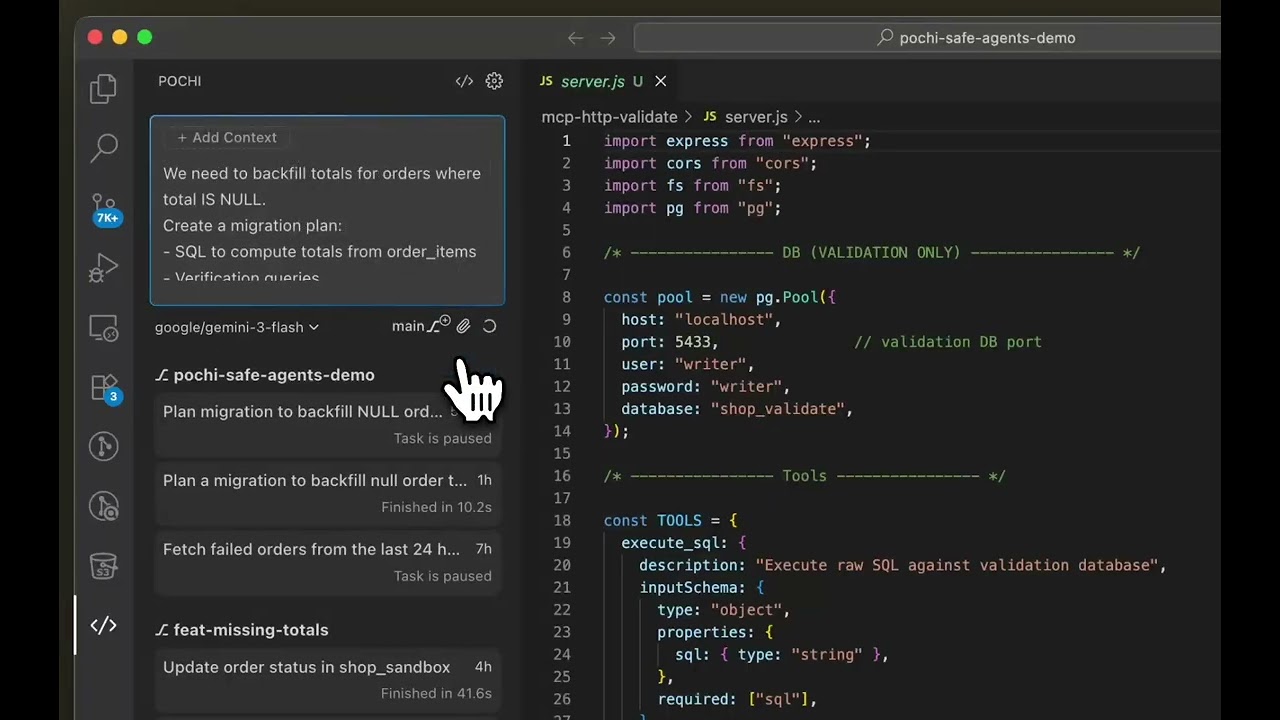Viewport: 1280px width, 720px height.
Task: Click 'database: "shop_validate"' on line 13
Action: coord(737,409)
